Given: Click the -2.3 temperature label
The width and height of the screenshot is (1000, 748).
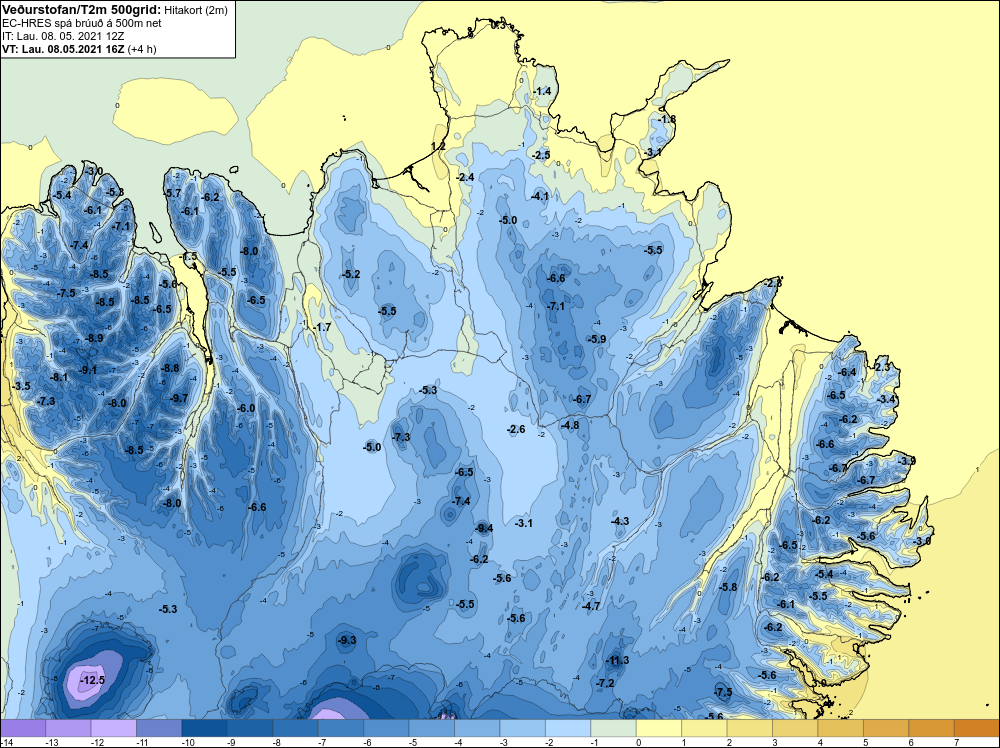Looking at the screenshot, I should pyautogui.click(x=881, y=367).
